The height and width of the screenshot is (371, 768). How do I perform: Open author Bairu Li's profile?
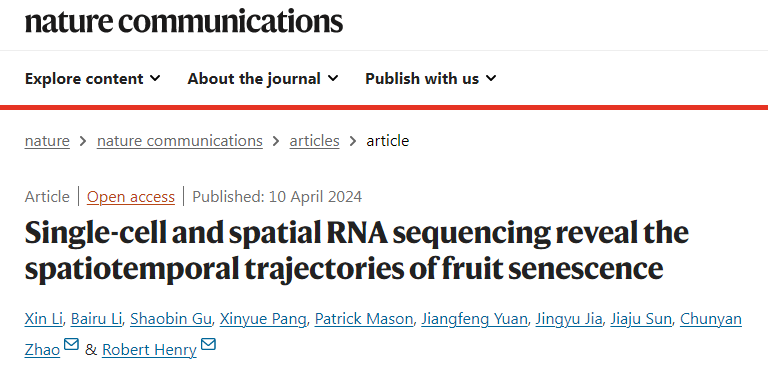96,320
